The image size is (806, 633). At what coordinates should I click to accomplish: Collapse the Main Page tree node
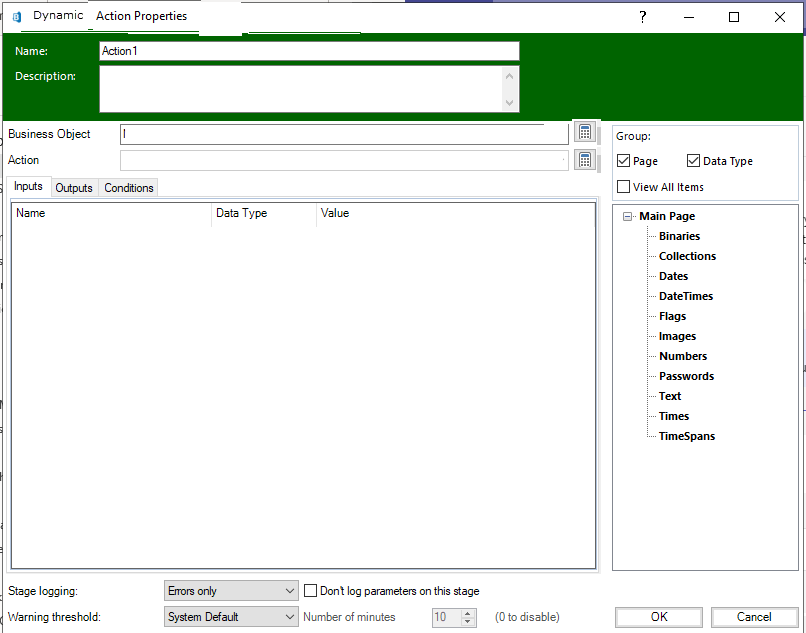(x=627, y=216)
